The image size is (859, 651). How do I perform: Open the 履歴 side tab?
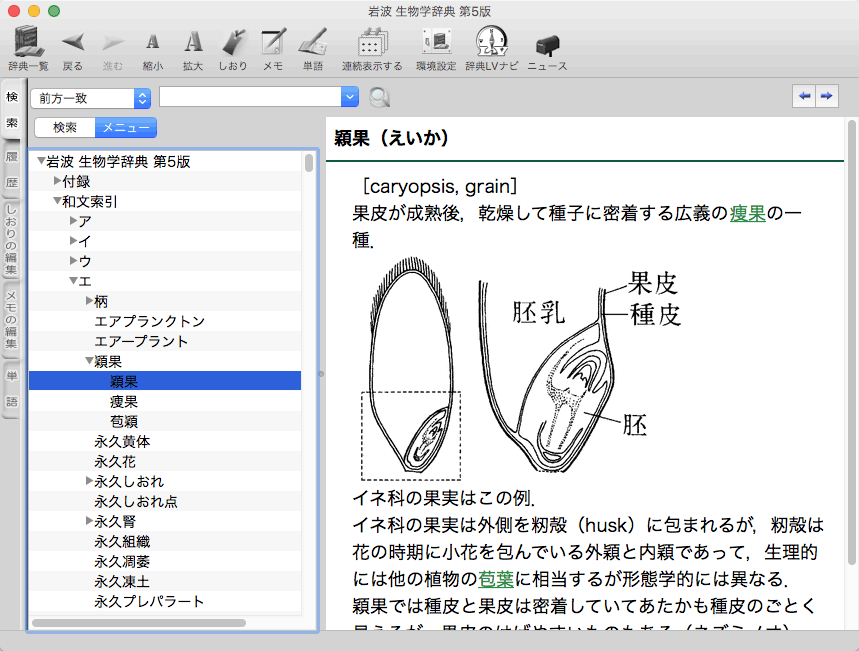click(12, 170)
